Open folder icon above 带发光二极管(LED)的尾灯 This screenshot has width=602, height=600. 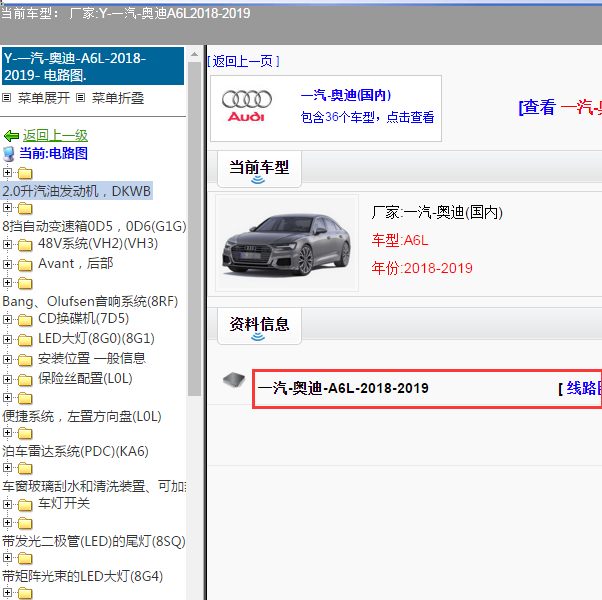tap(25, 523)
